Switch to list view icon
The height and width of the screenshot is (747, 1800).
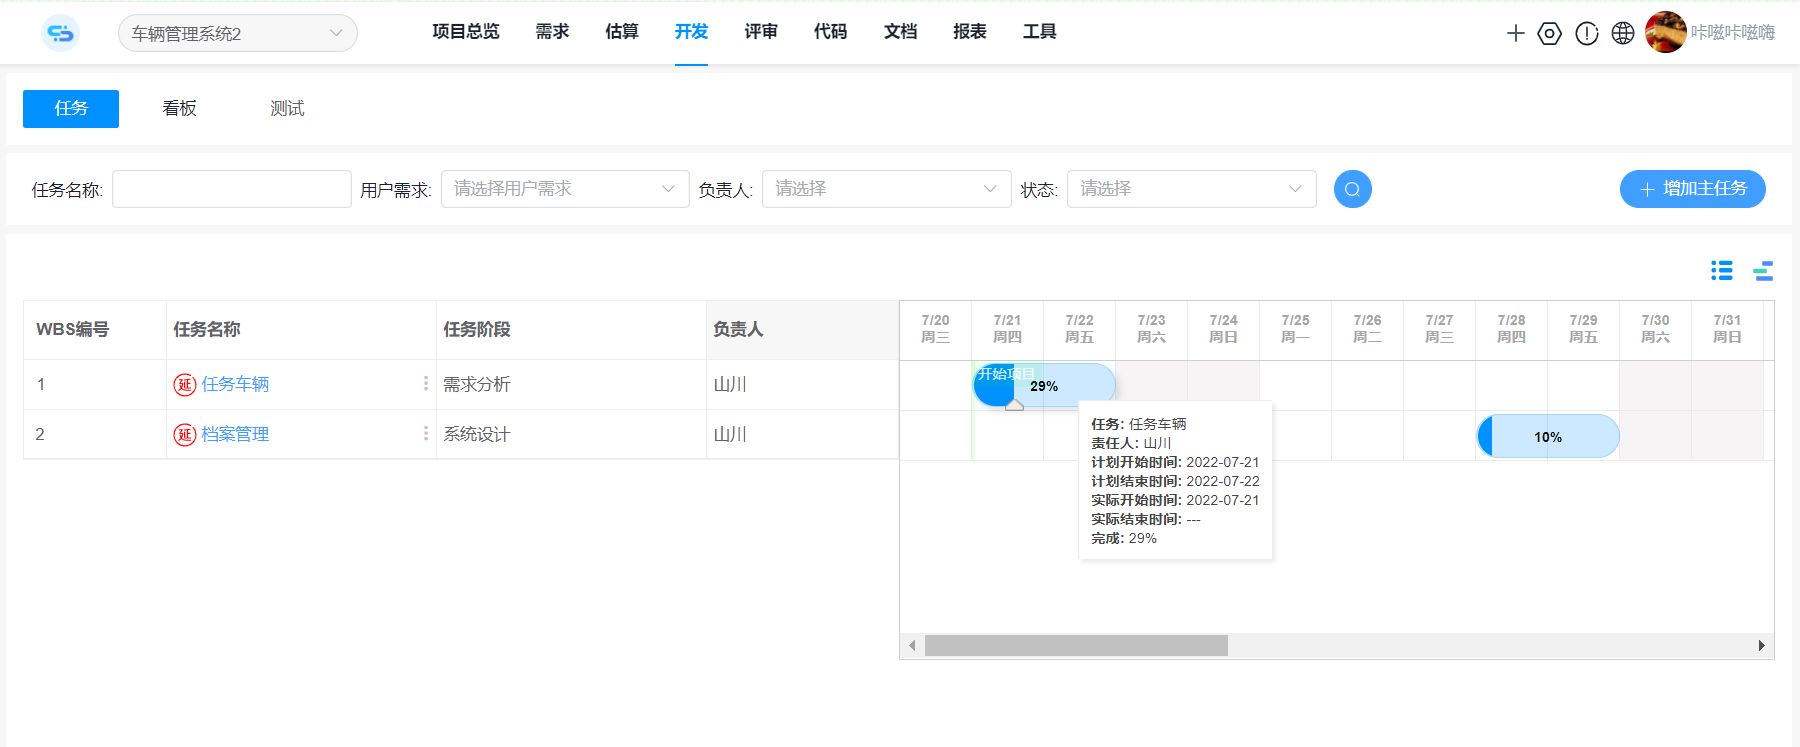[1722, 270]
